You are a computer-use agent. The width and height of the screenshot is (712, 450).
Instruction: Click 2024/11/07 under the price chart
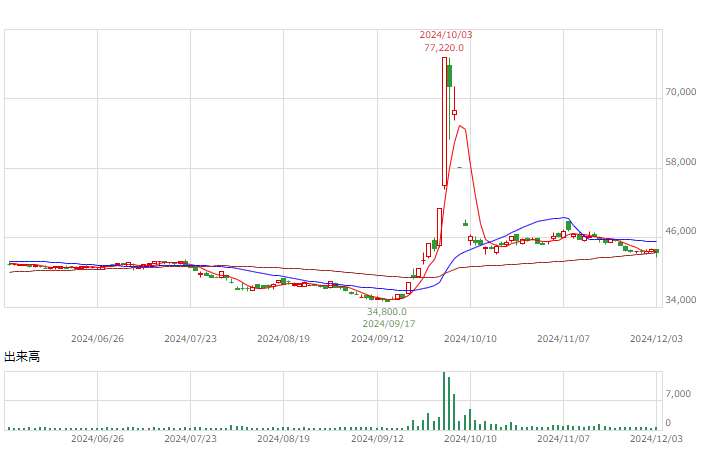point(564,339)
